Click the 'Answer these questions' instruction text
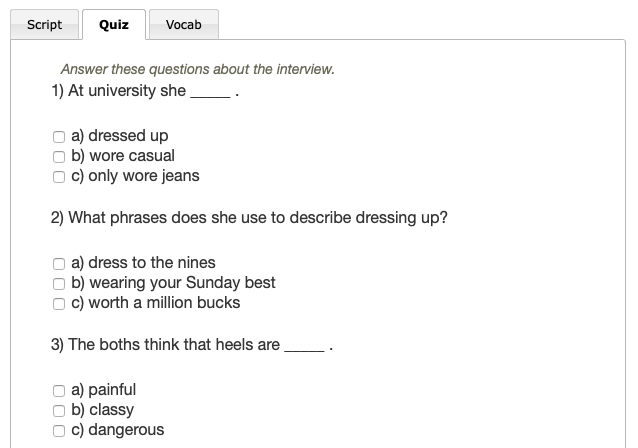This screenshot has height=448, width=638. [x=197, y=70]
